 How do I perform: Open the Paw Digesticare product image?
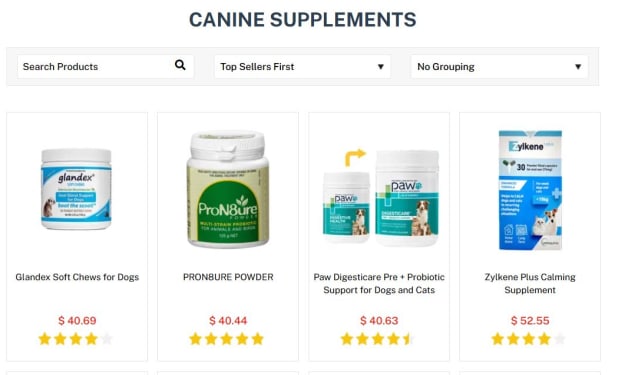tap(379, 197)
